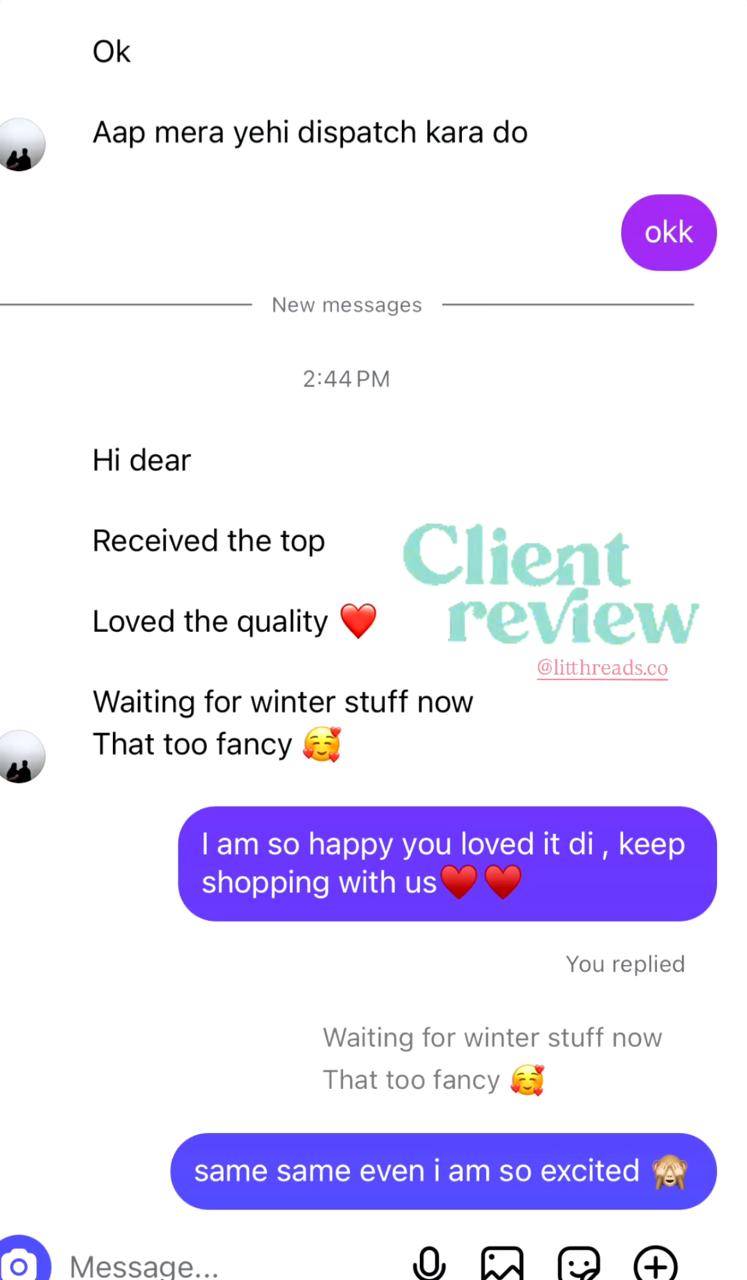Tap the 'You replied' label
Screen dimensions: 747x1280
click(625, 964)
